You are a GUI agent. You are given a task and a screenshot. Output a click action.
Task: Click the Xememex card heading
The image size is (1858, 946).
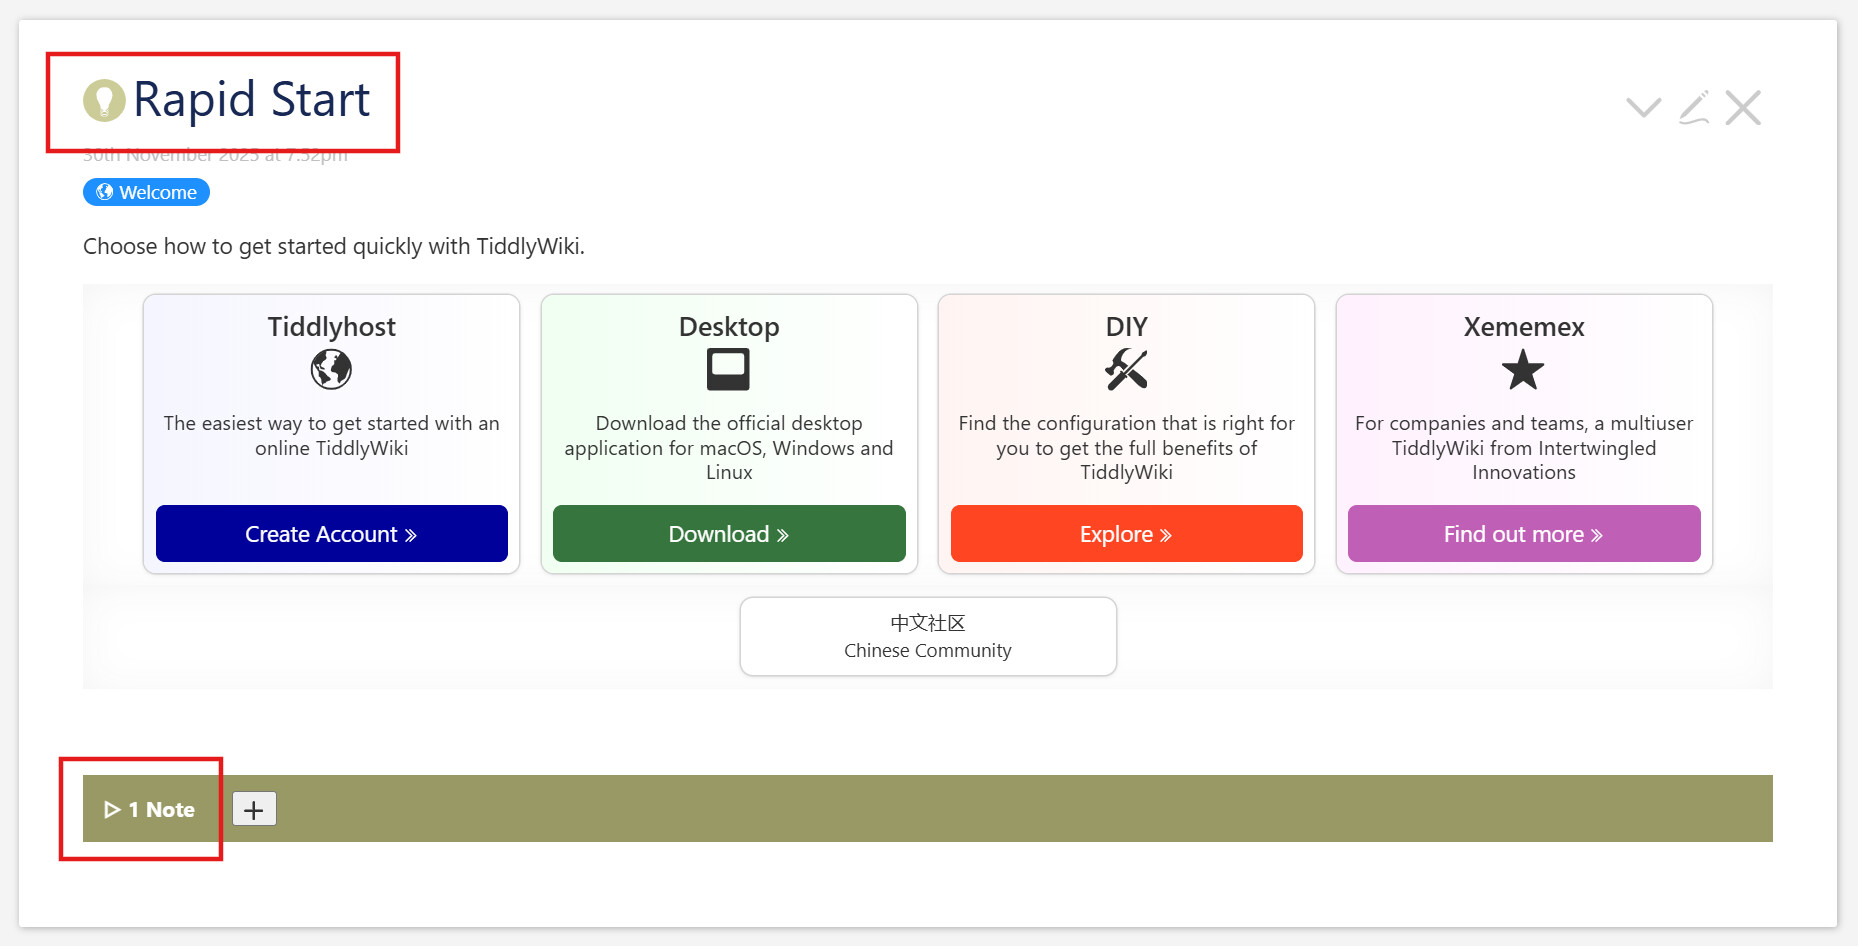tap(1523, 327)
